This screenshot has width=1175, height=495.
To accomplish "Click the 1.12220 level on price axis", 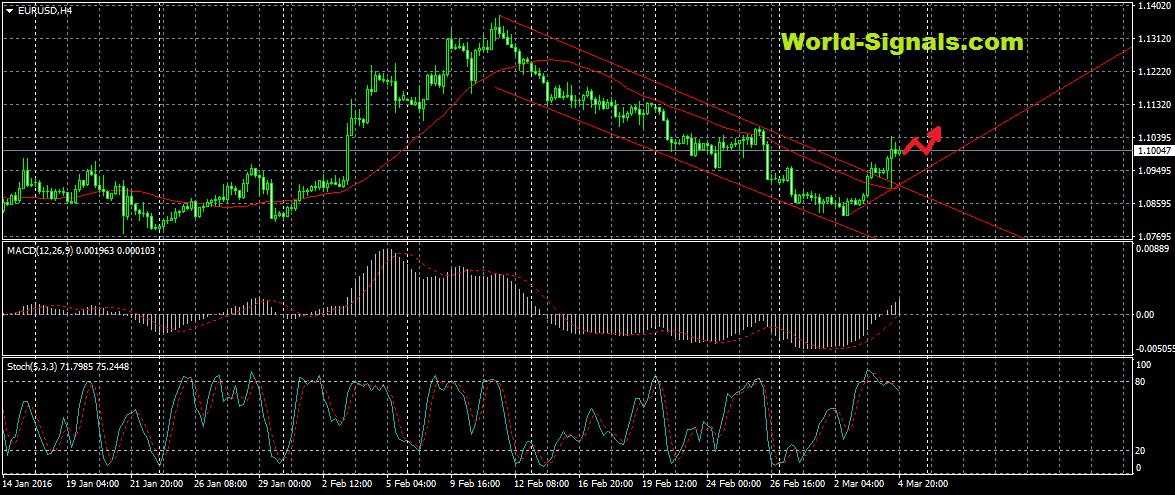I will [x=1154, y=72].
